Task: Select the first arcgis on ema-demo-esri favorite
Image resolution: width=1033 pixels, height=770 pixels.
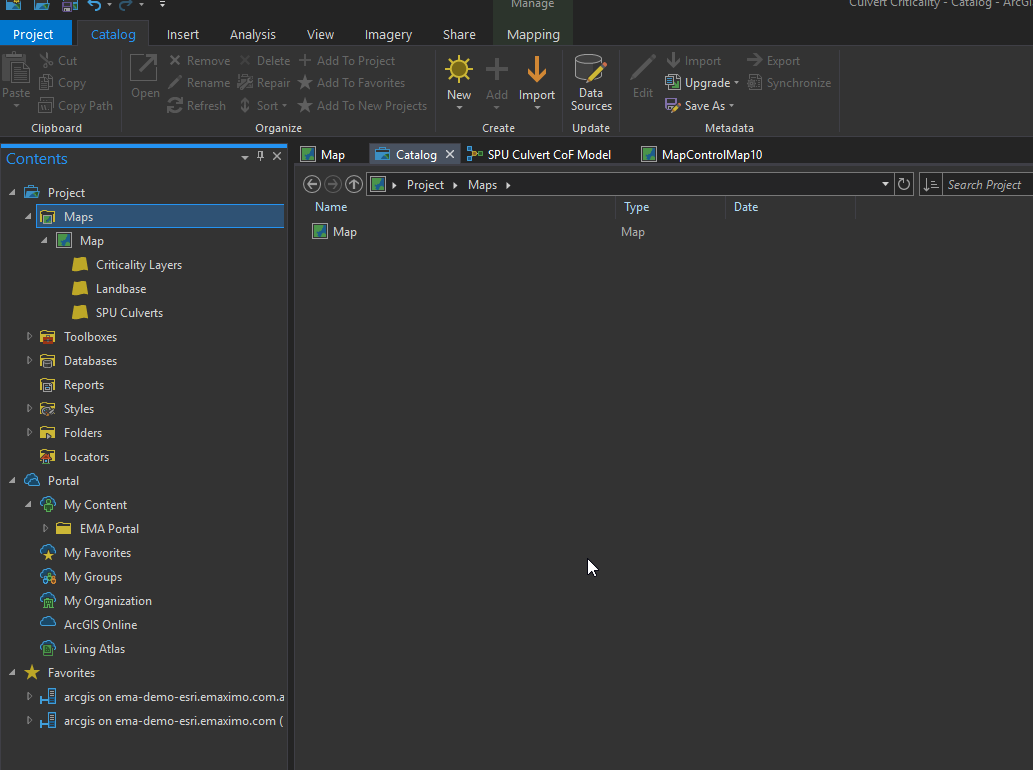Action: (x=174, y=697)
